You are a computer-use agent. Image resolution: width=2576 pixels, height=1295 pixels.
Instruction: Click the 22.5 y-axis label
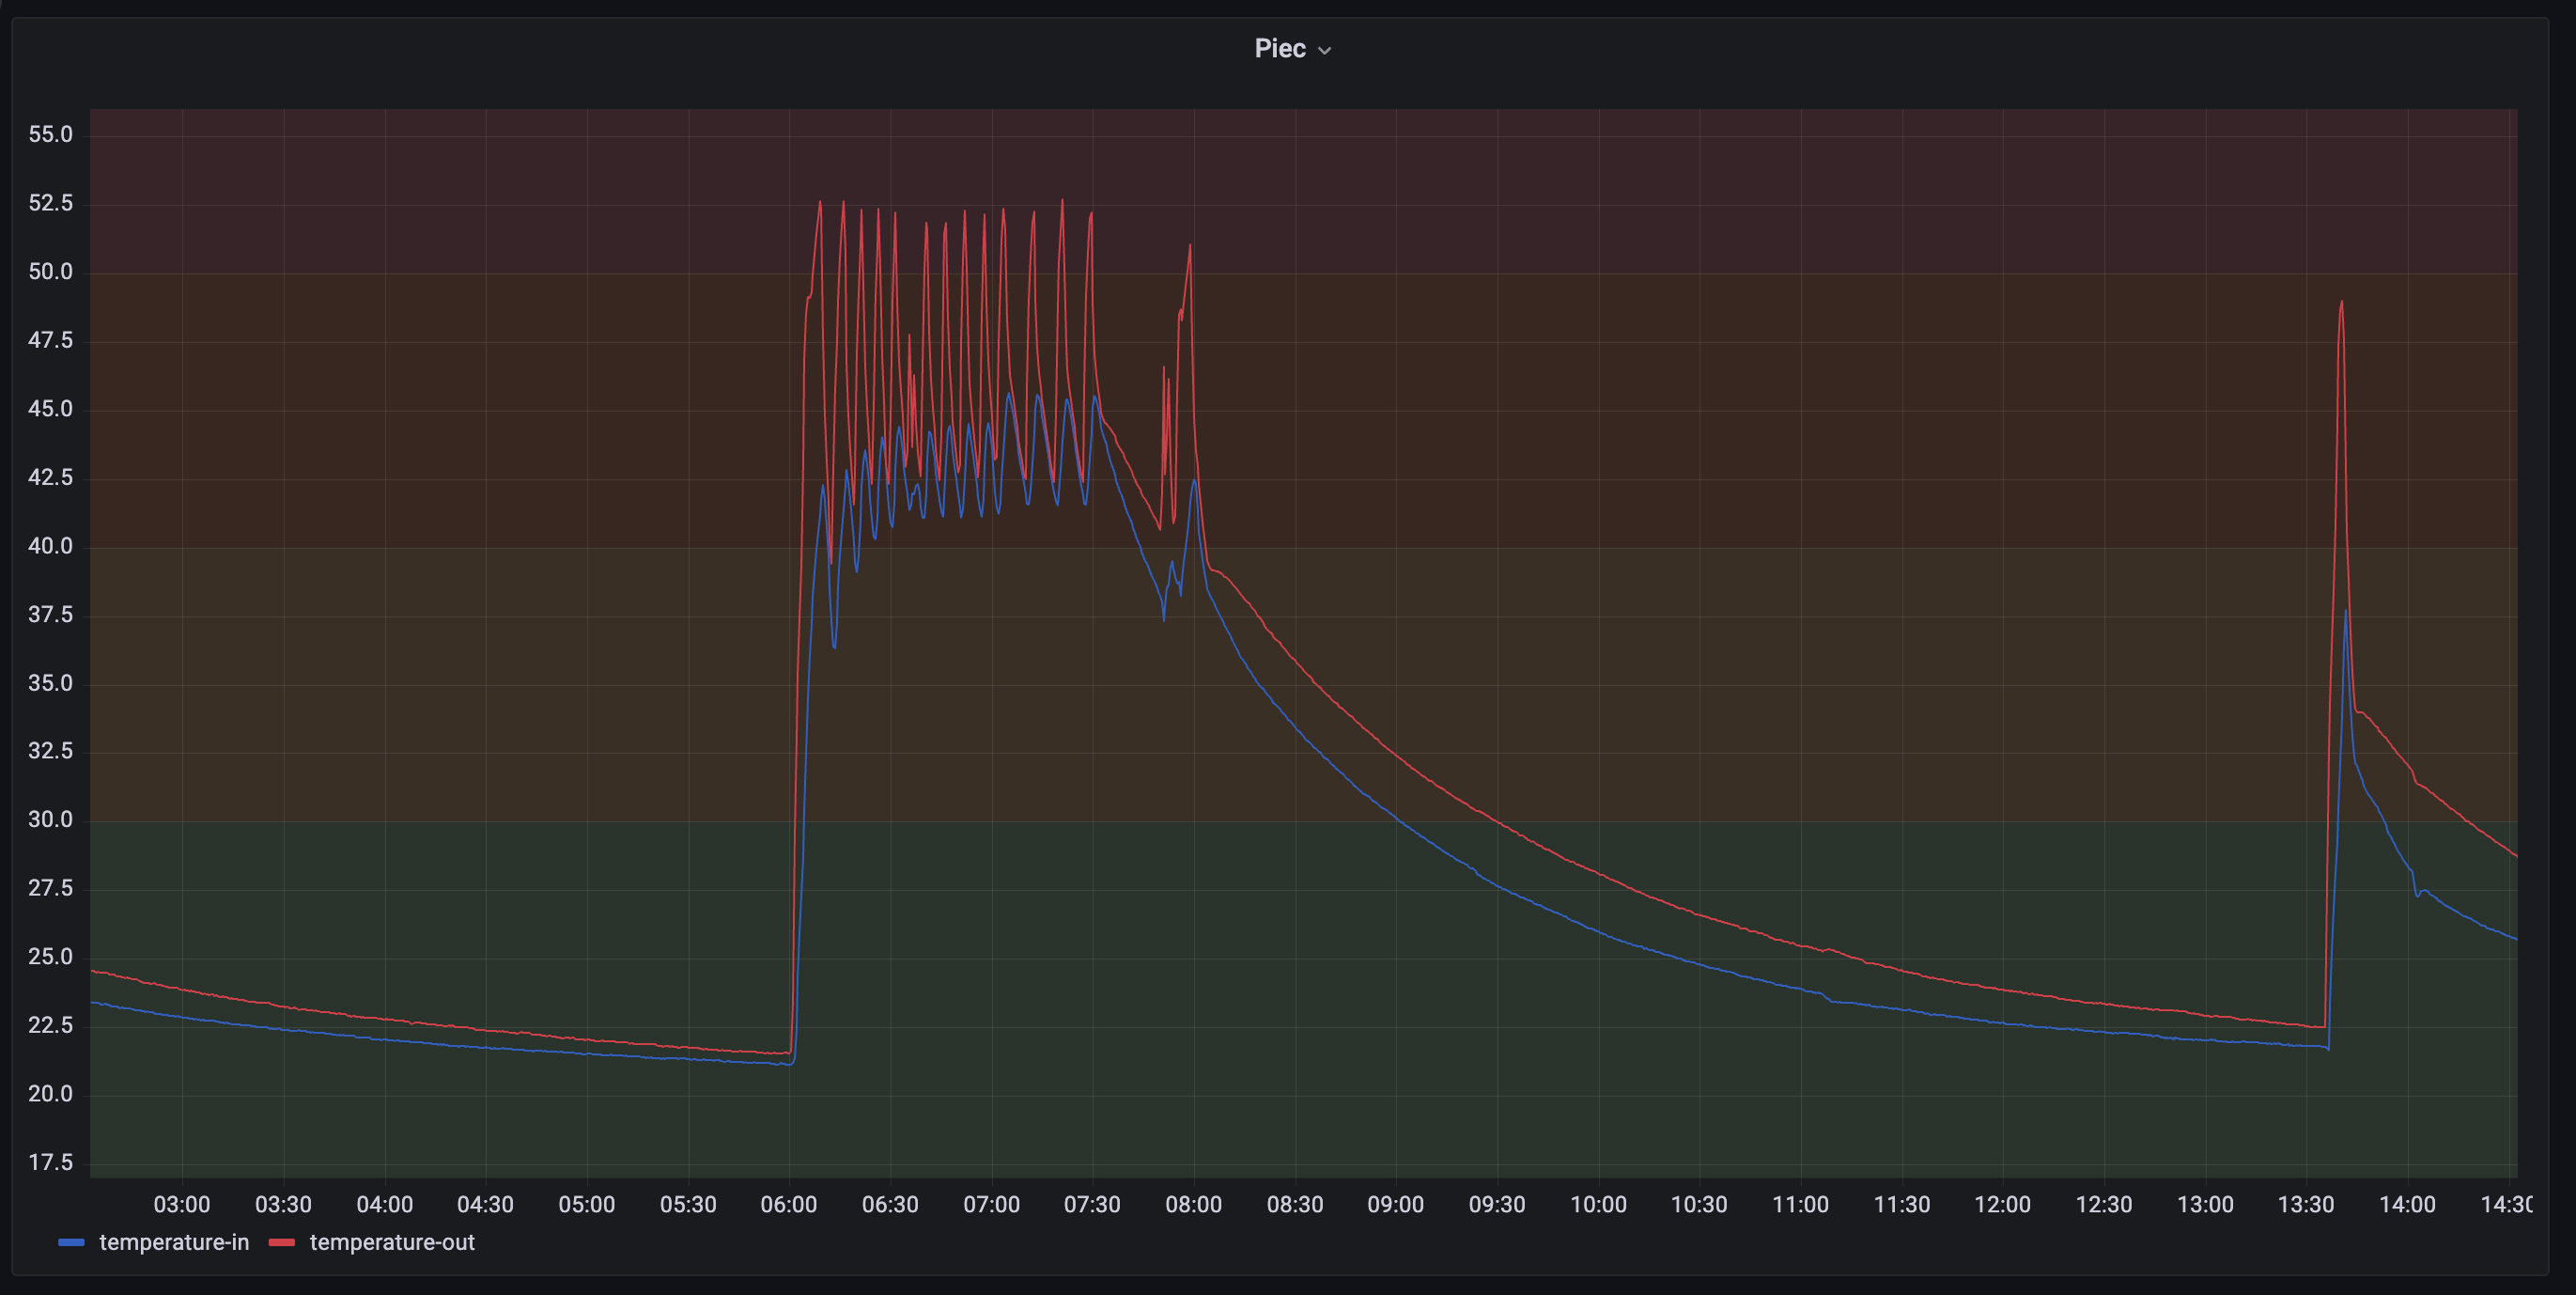51,1025
